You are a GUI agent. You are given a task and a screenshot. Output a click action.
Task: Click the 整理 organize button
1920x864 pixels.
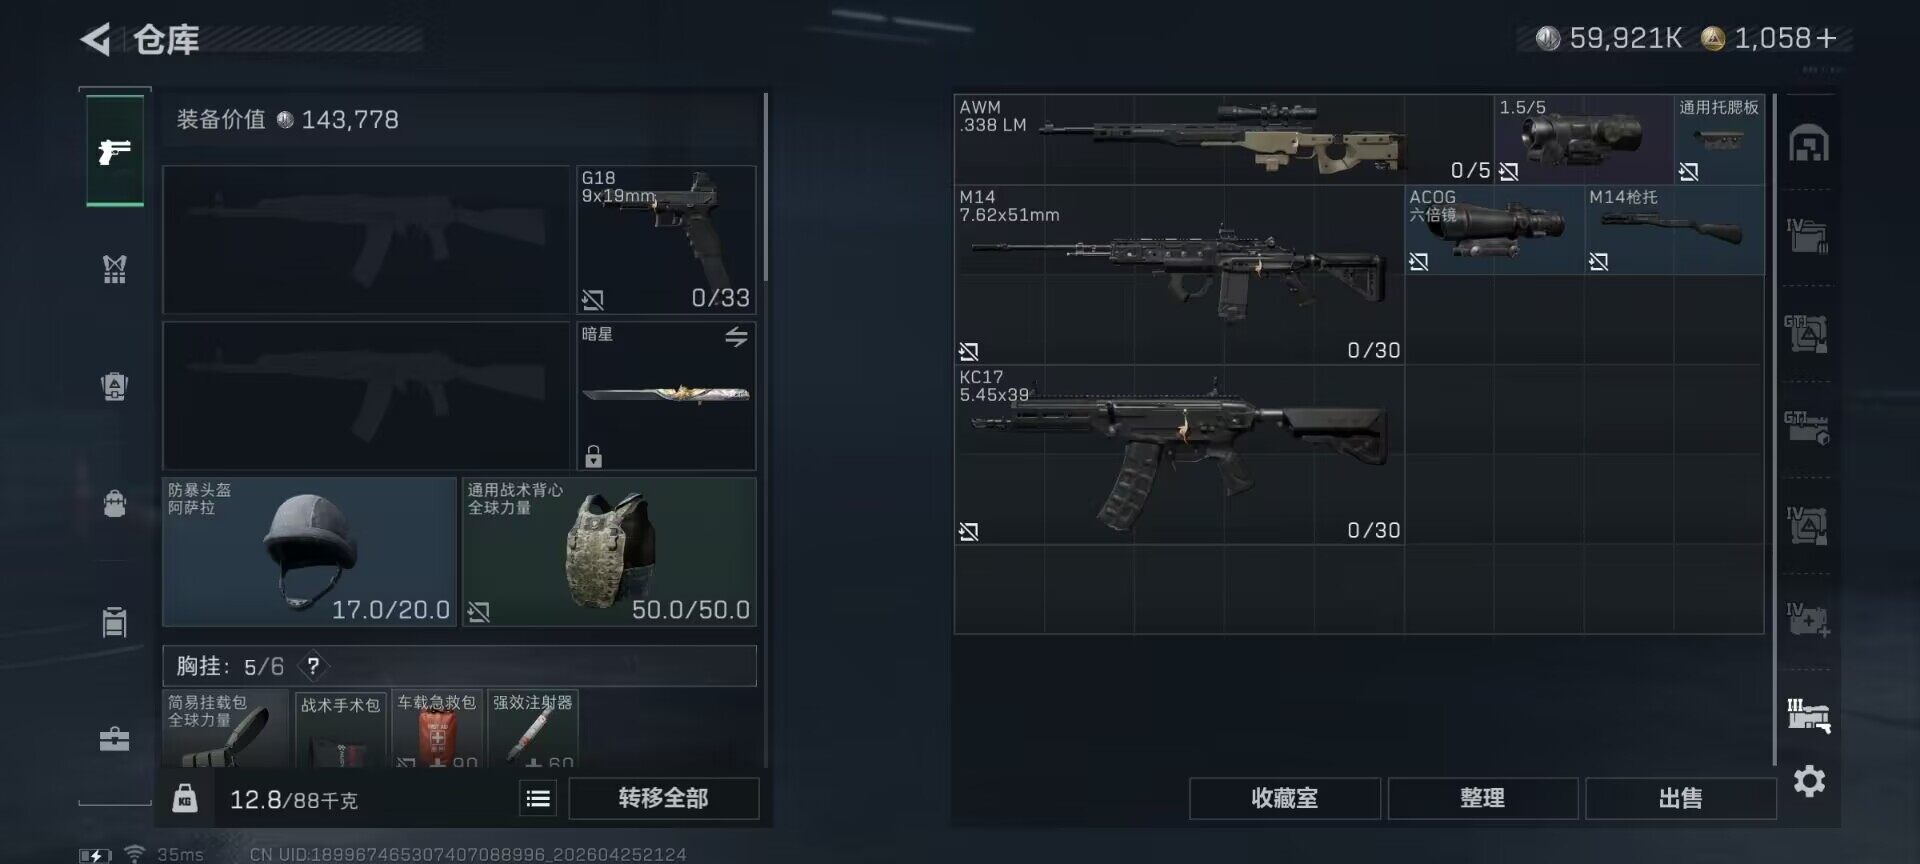[x=1482, y=798]
